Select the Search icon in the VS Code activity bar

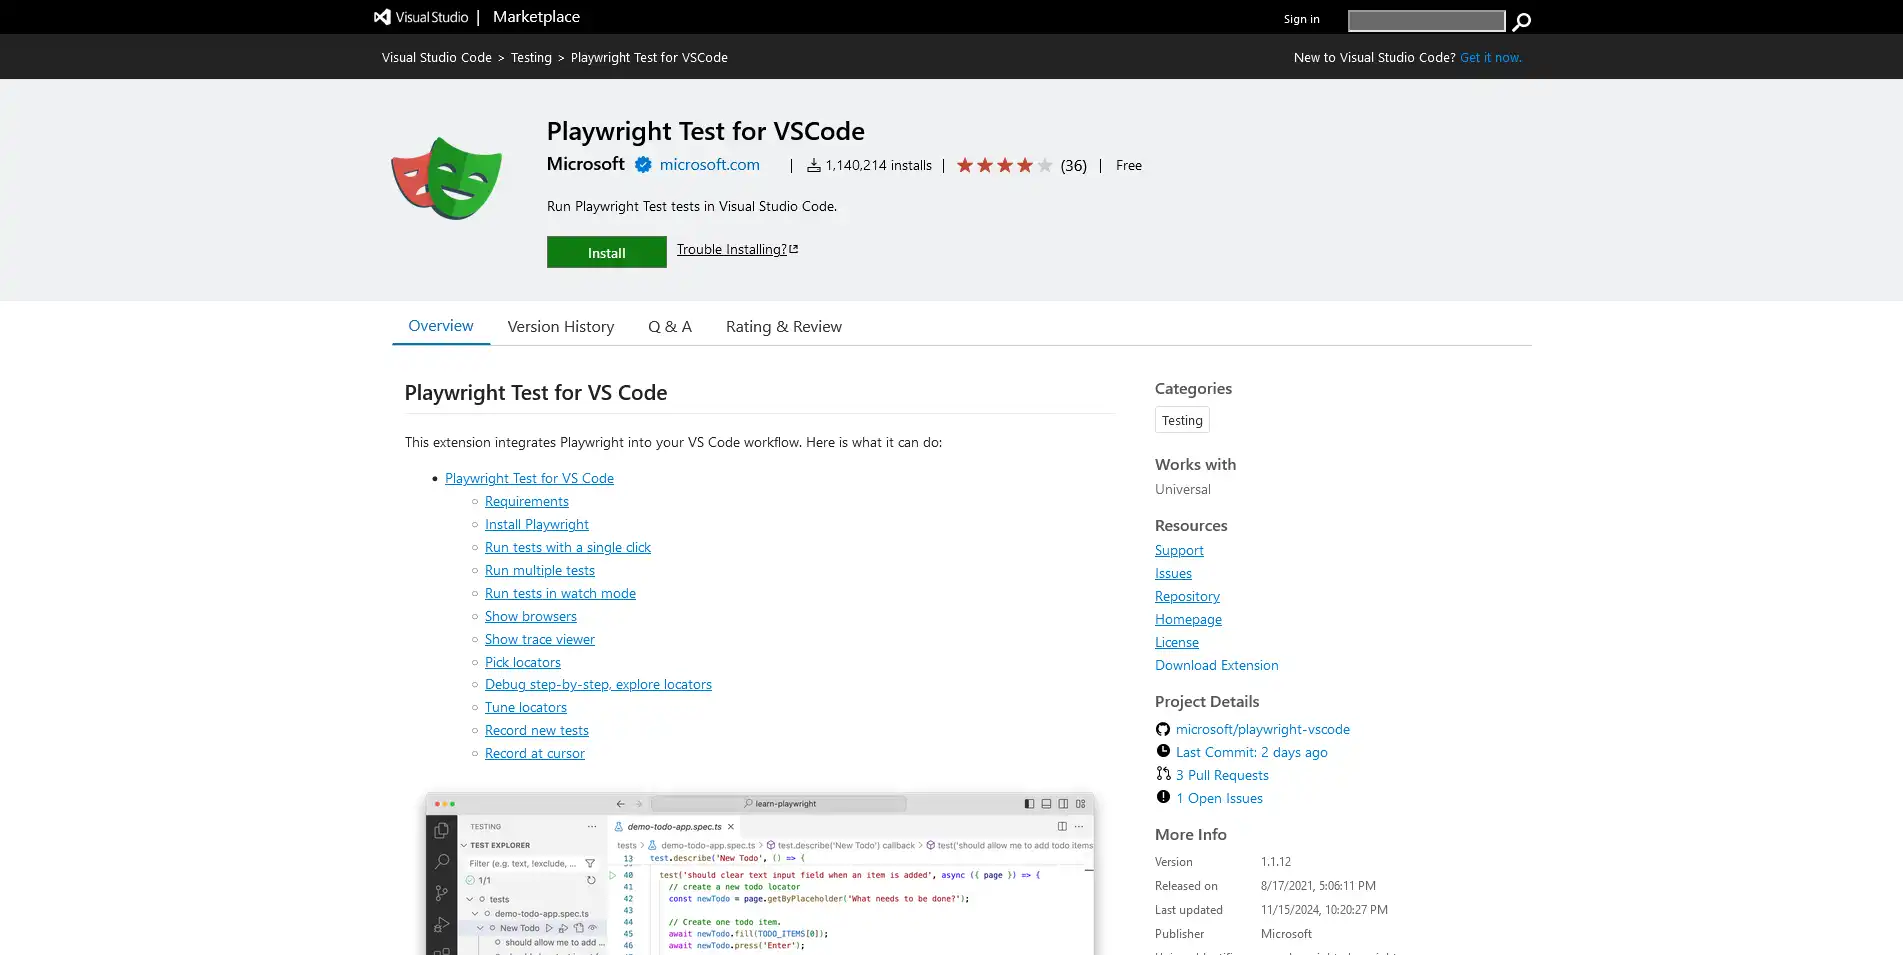click(x=441, y=860)
